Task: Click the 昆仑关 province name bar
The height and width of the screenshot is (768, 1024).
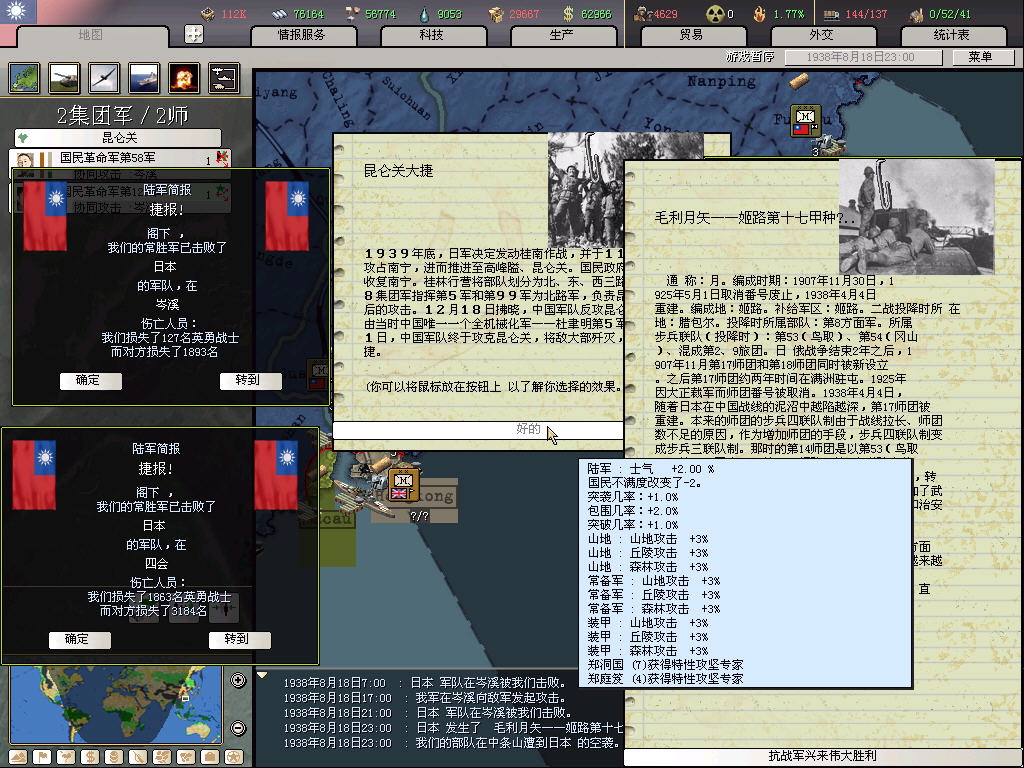Action: click(x=118, y=138)
